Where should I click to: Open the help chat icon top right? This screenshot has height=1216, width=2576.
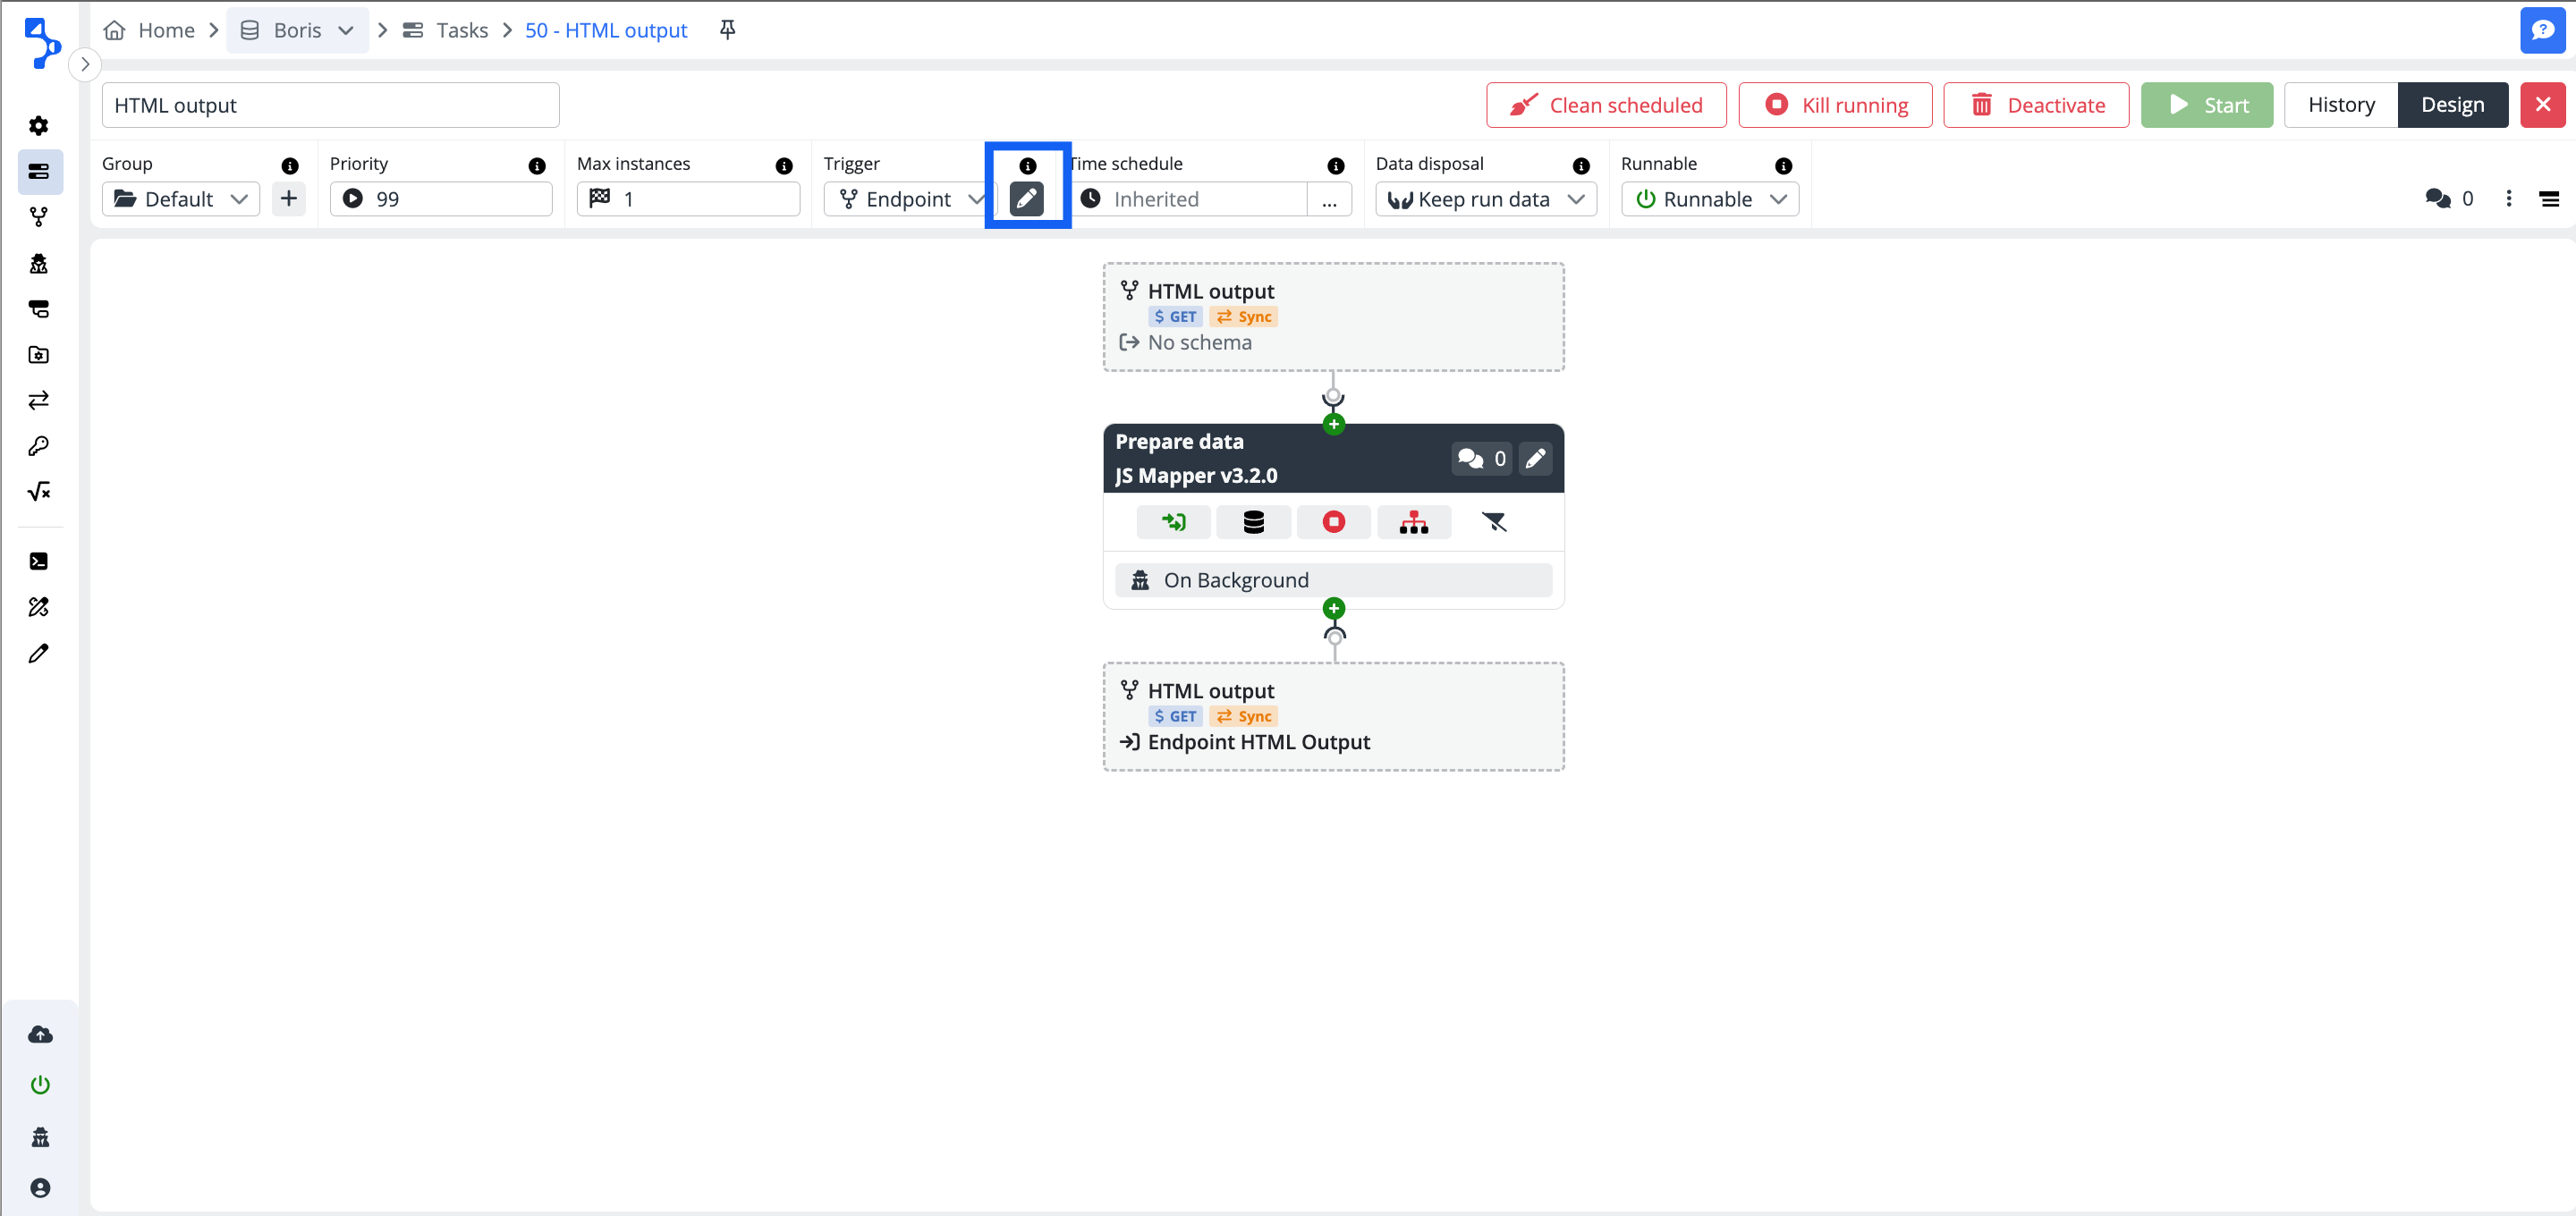2541,30
